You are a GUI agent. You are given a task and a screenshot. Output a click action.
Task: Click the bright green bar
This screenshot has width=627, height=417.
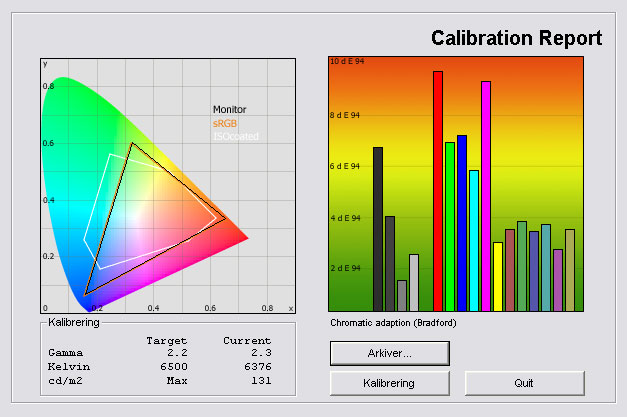point(450,226)
